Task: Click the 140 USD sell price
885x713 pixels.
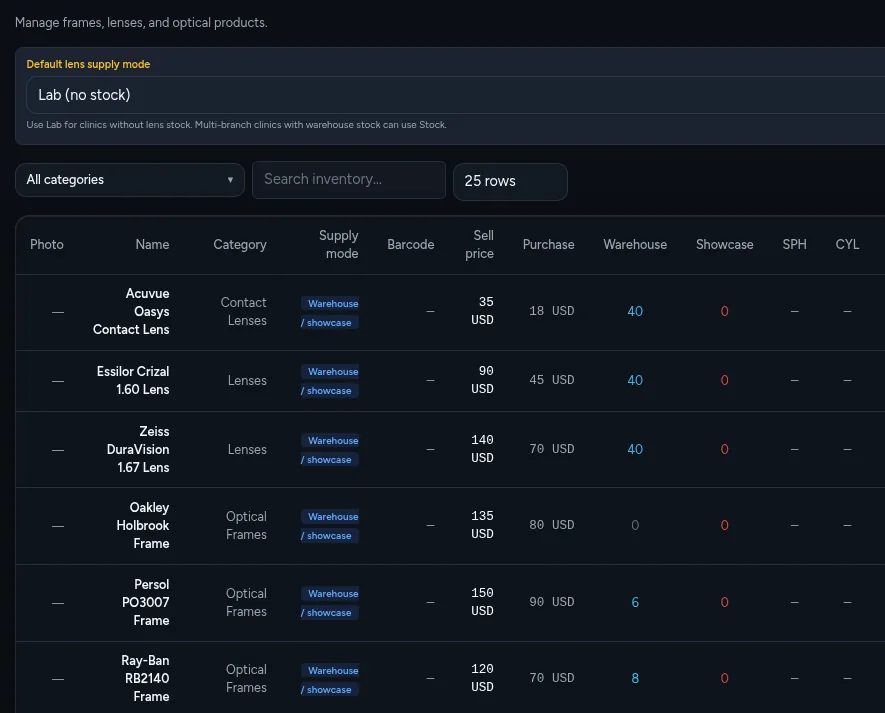Action: [x=483, y=449]
